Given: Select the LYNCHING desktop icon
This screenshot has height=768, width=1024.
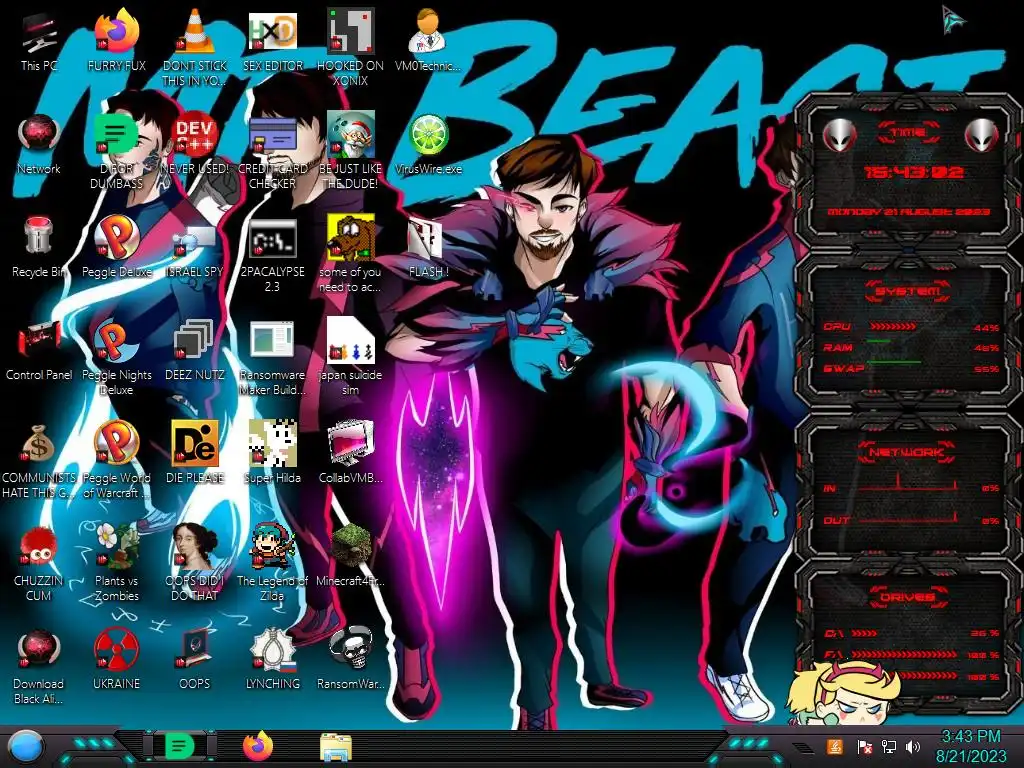Looking at the screenshot, I should [x=272, y=649].
